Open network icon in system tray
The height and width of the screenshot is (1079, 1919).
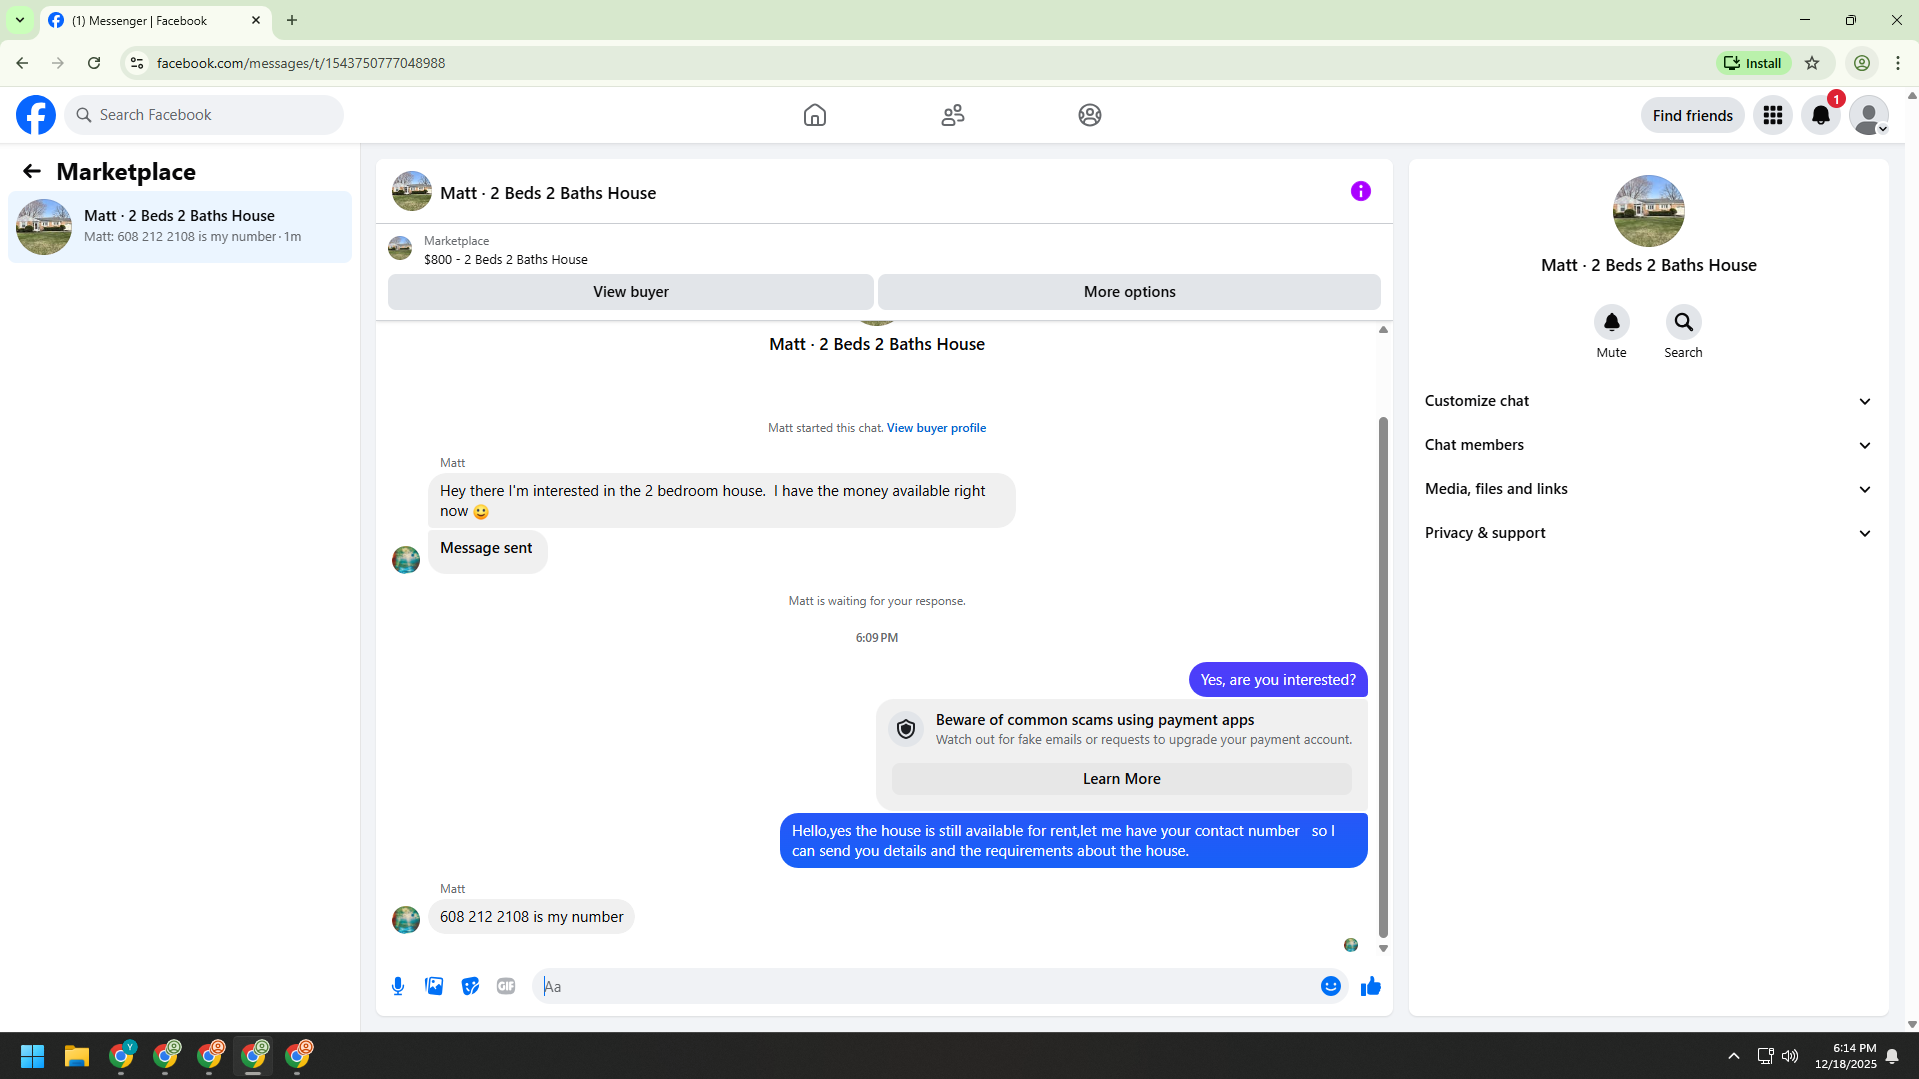pyautogui.click(x=1765, y=1056)
